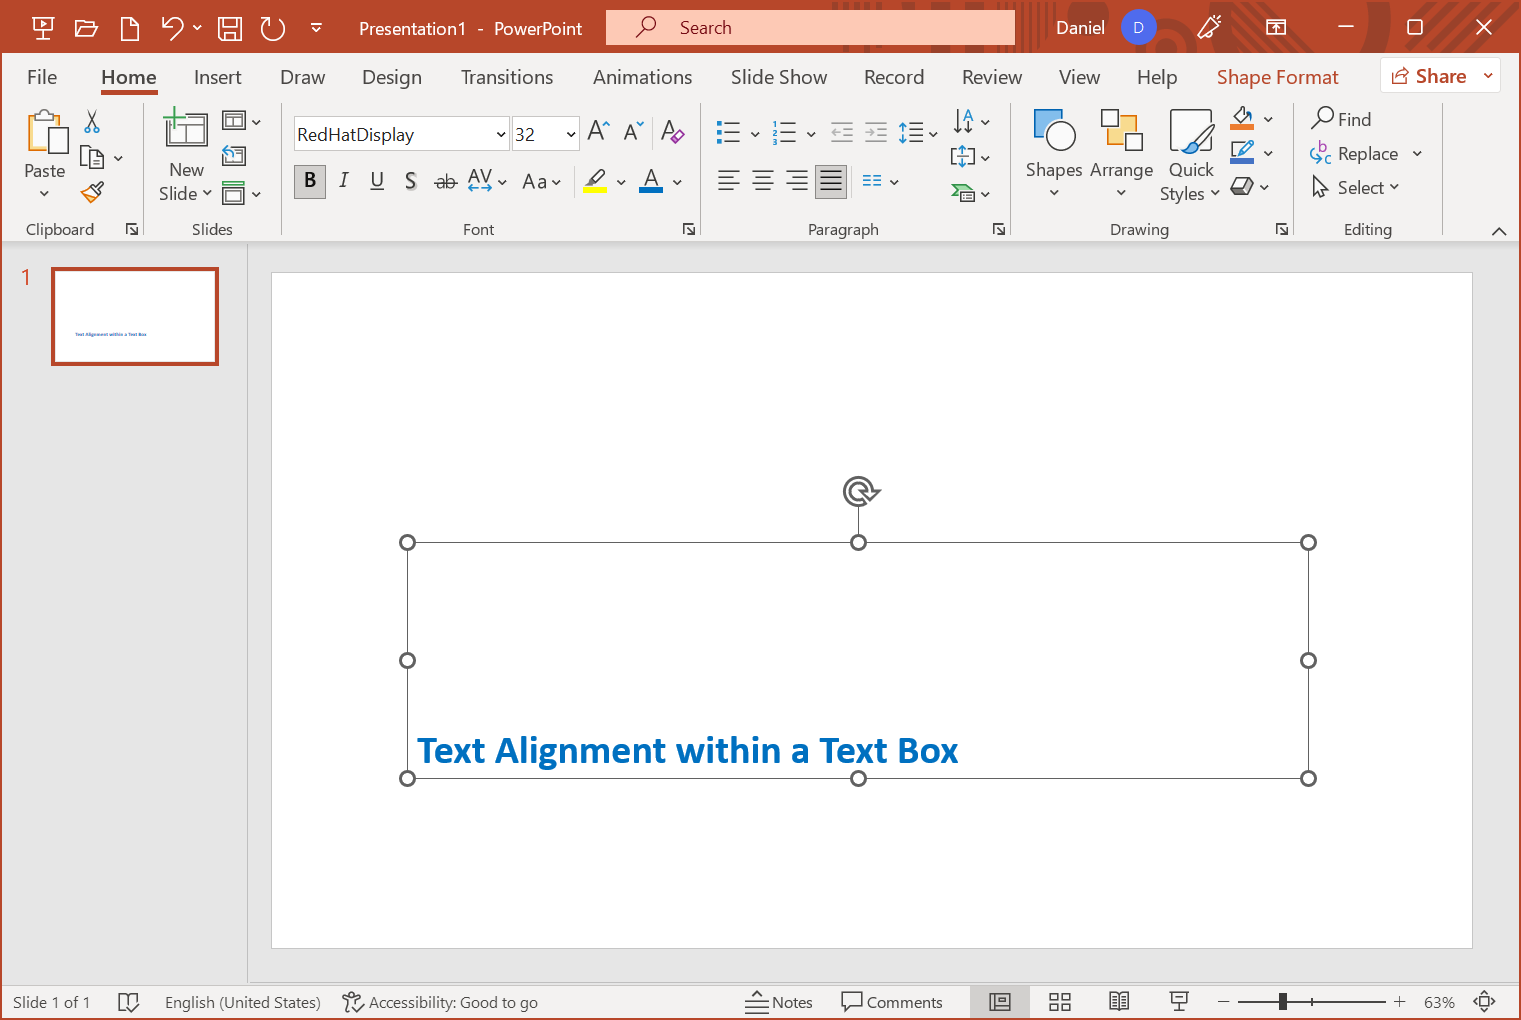The width and height of the screenshot is (1521, 1020).
Task: Toggle Italic formatting
Action: point(344,181)
